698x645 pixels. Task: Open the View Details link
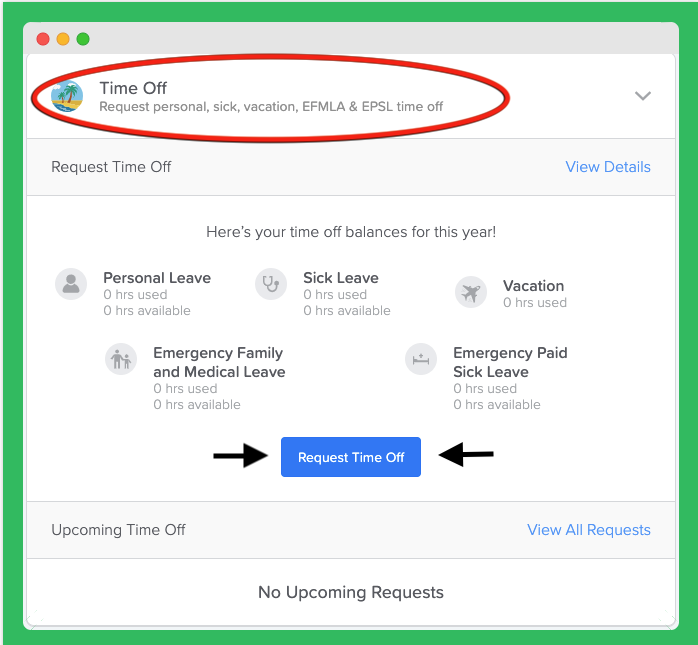[x=608, y=167]
